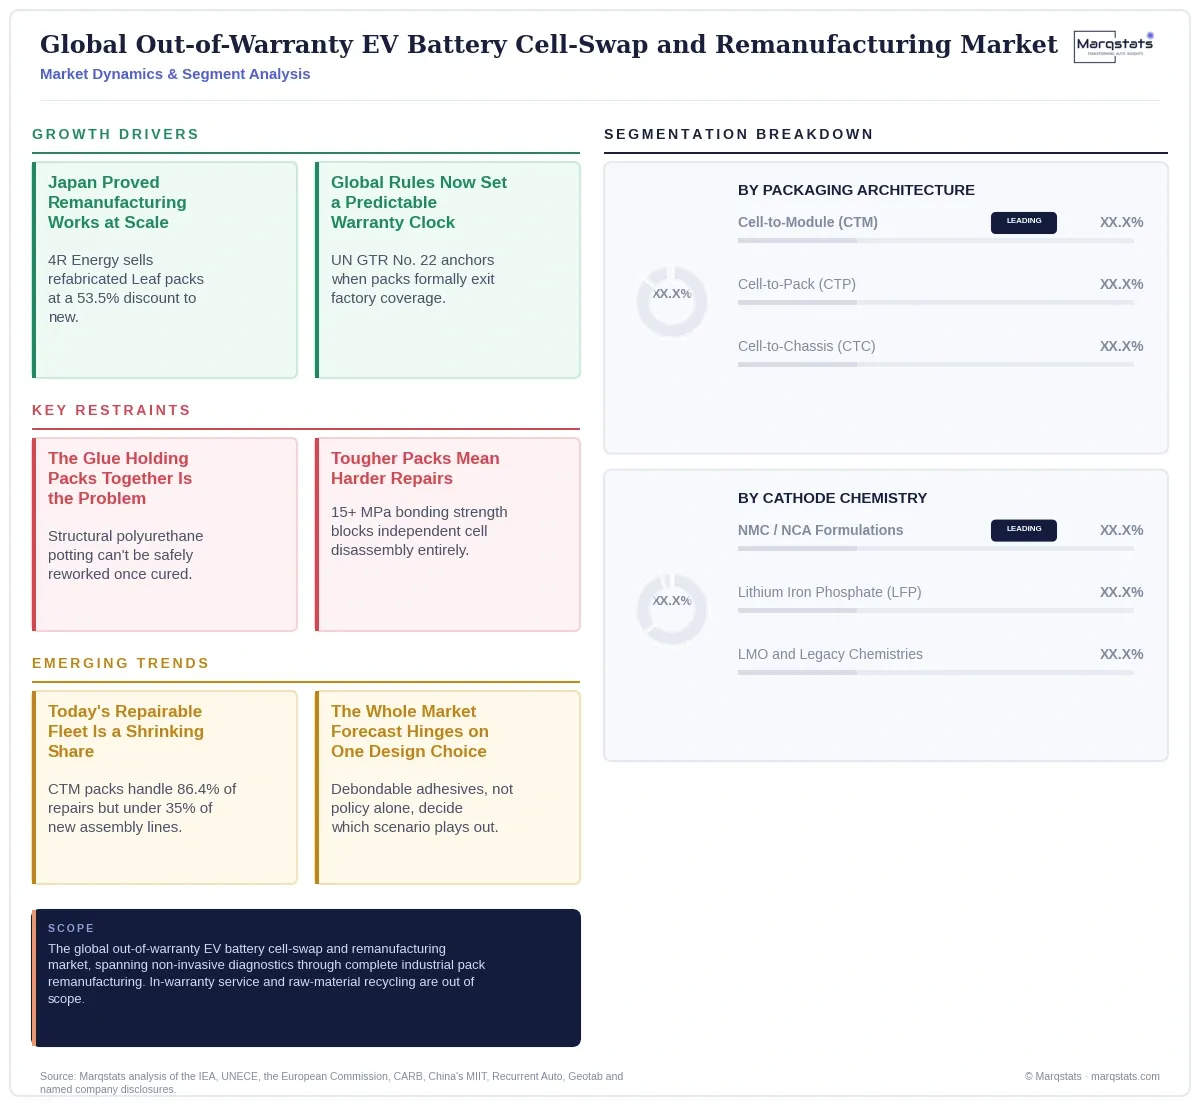Click the GROWTH DRIVERS heading
1200x1106 pixels.
[x=116, y=134]
